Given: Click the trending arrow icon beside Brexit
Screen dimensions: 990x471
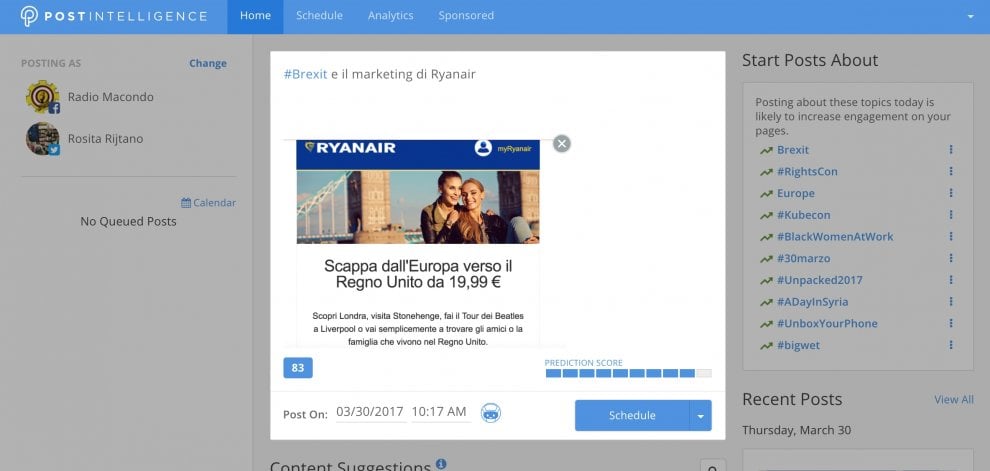Looking at the screenshot, I should [x=766, y=150].
